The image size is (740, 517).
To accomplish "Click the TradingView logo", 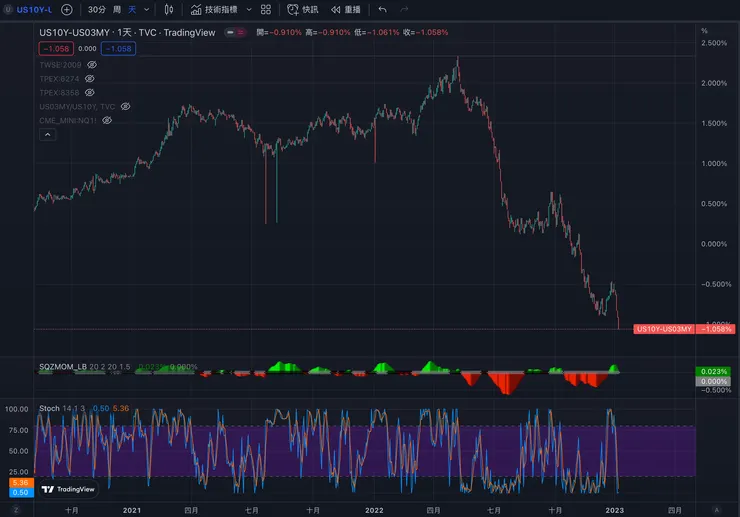I will [x=68, y=489].
